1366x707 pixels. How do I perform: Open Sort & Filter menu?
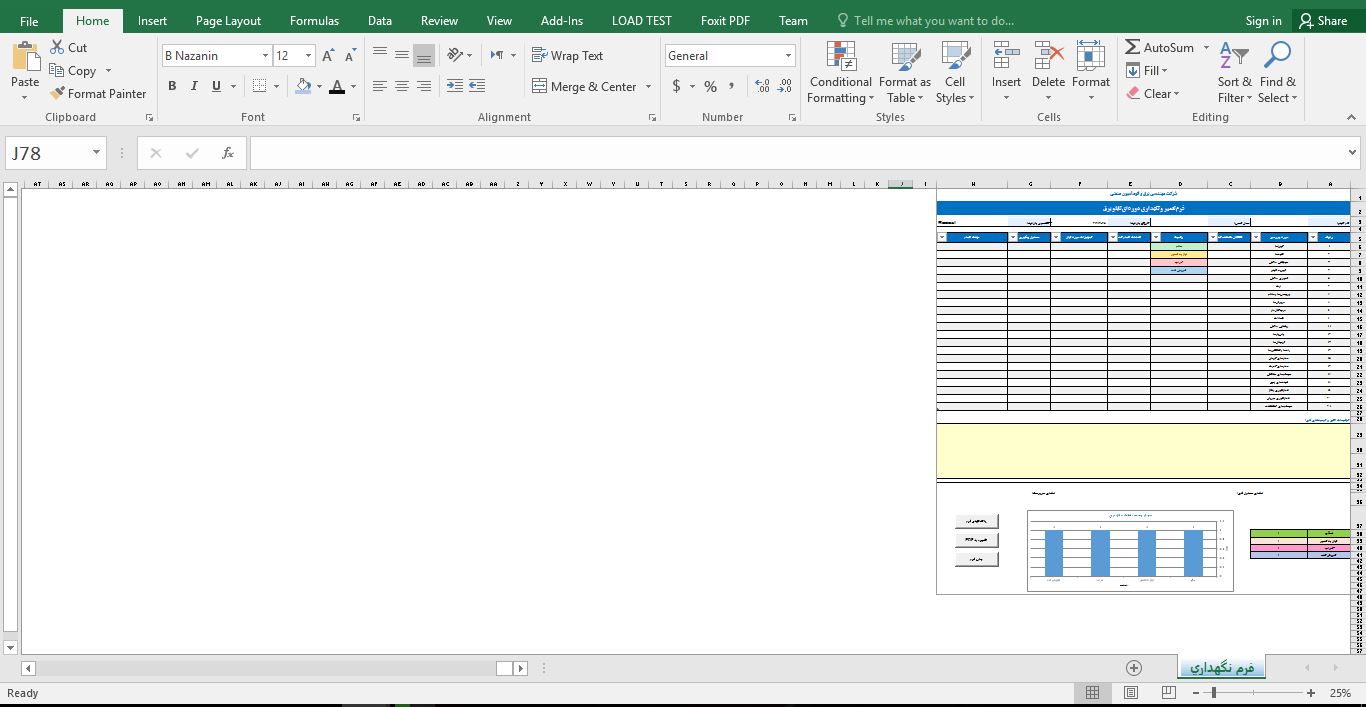click(x=1235, y=72)
